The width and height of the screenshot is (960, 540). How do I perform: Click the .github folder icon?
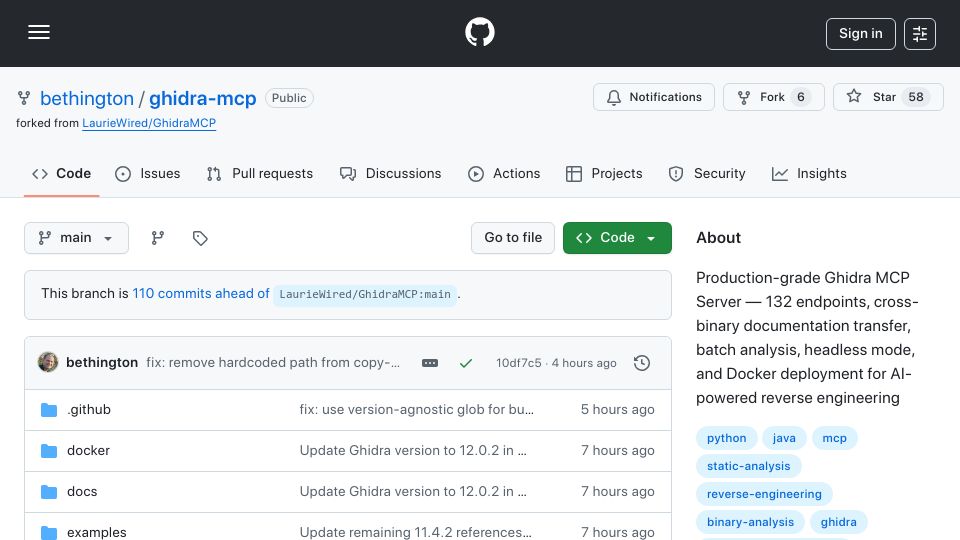(x=49, y=410)
